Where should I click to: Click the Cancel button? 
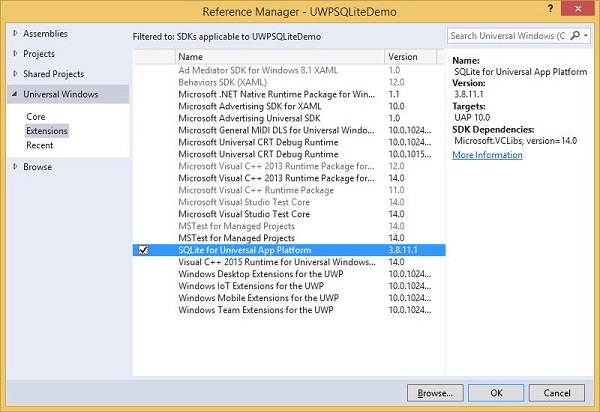(557, 393)
